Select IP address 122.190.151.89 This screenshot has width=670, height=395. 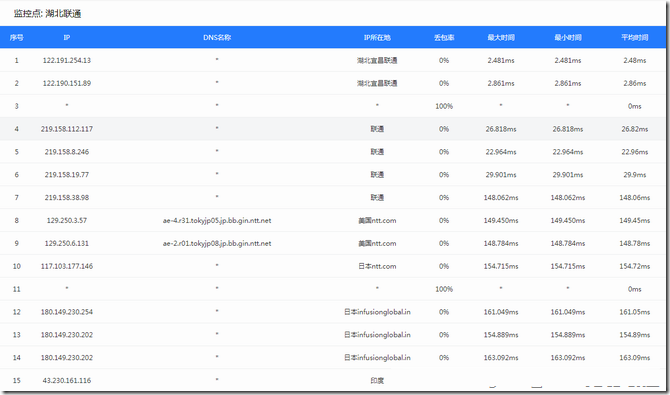point(67,83)
